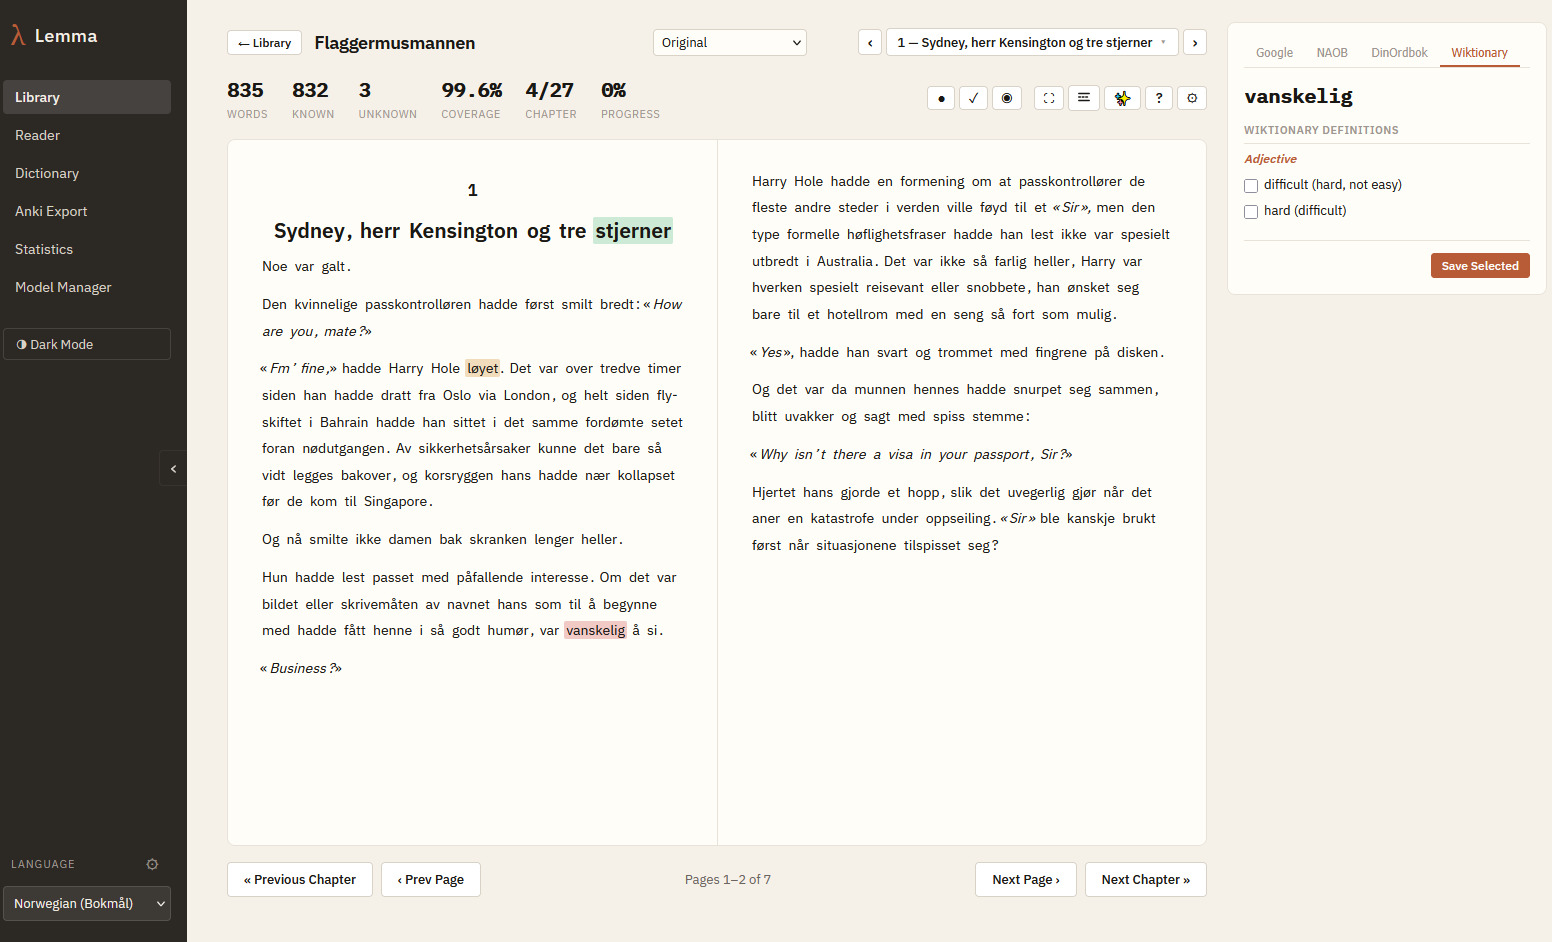
Task: Click the word "korsryggen" in the text
Action: coord(459,475)
